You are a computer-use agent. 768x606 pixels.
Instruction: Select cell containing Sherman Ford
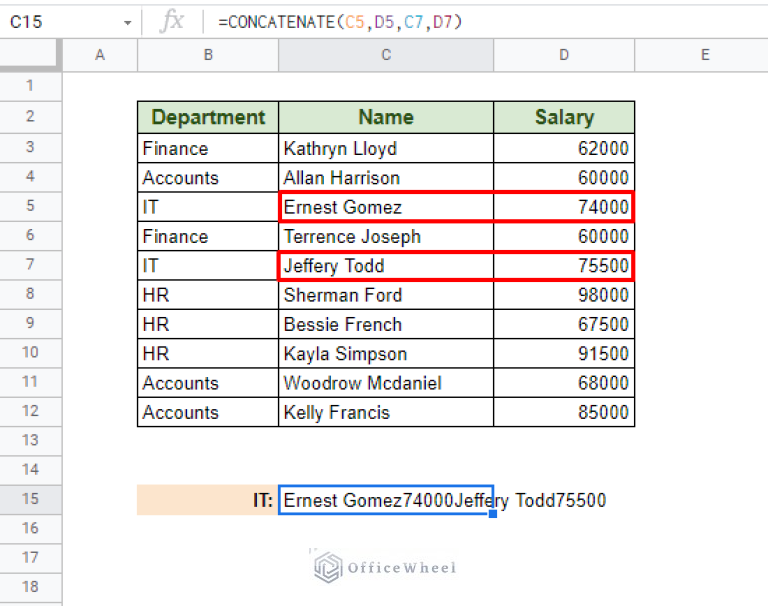(x=386, y=295)
